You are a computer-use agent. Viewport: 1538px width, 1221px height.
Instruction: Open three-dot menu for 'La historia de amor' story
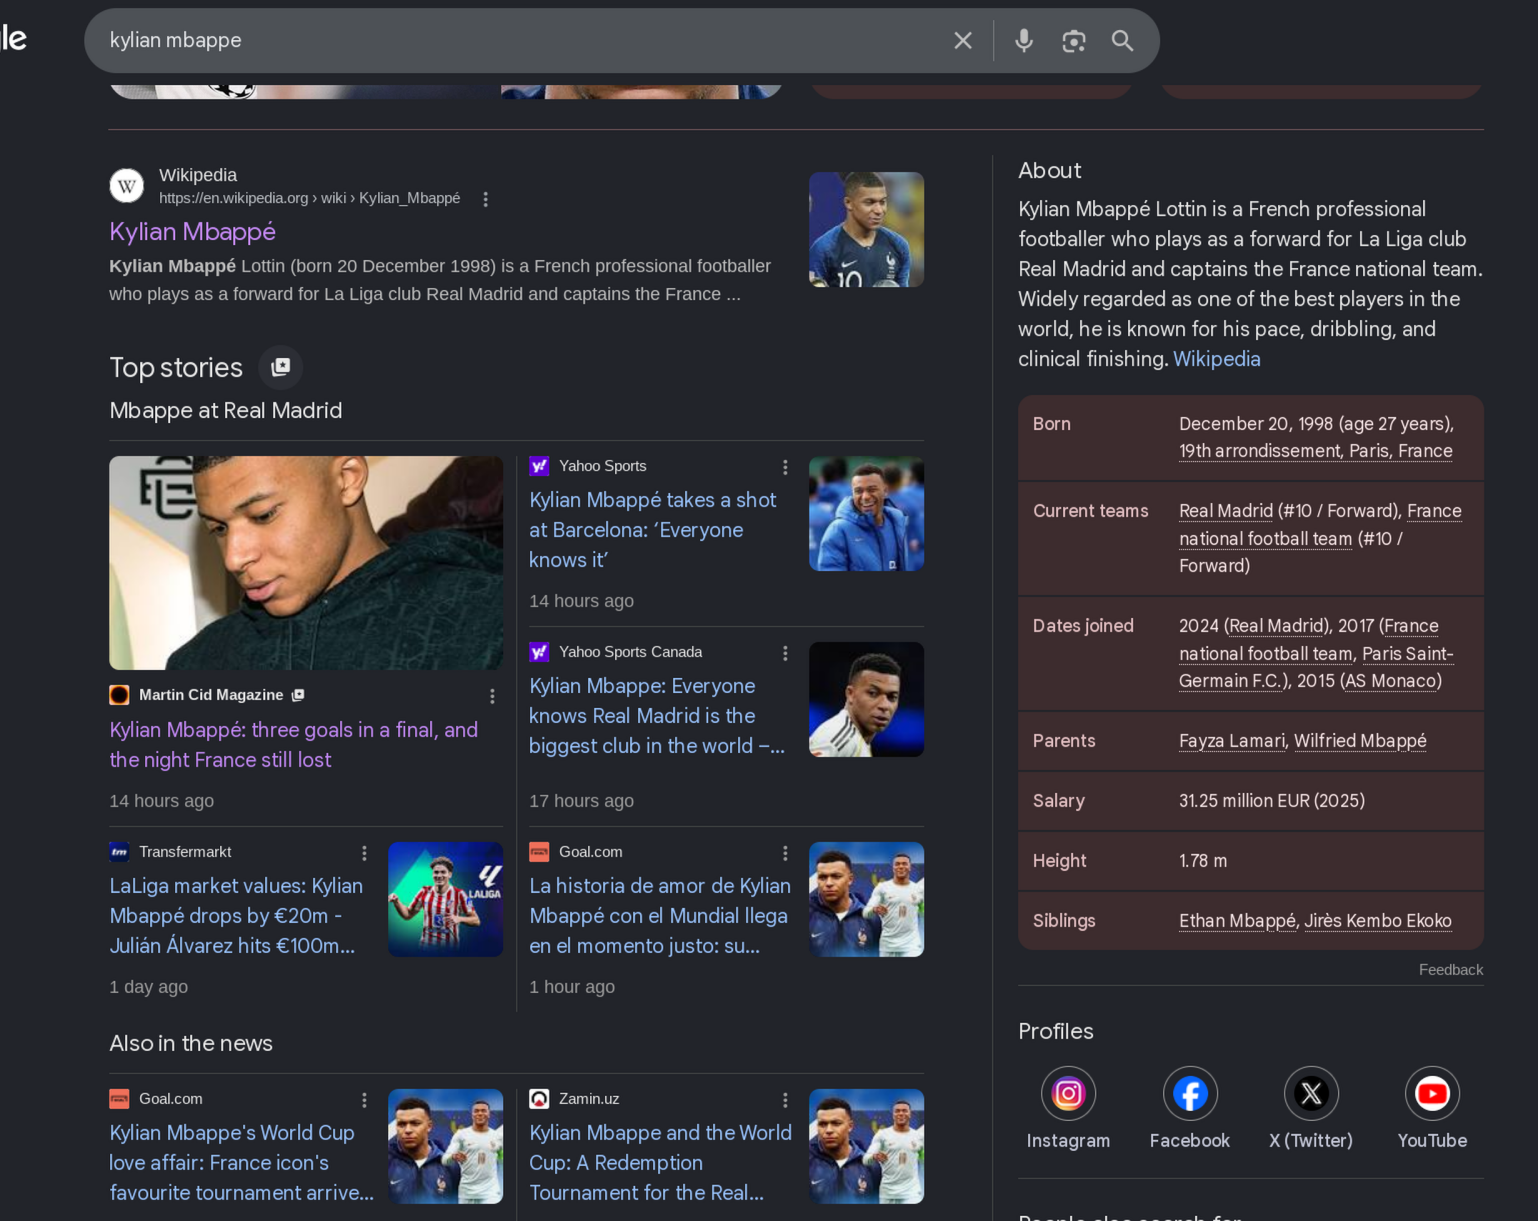pos(785,853)
